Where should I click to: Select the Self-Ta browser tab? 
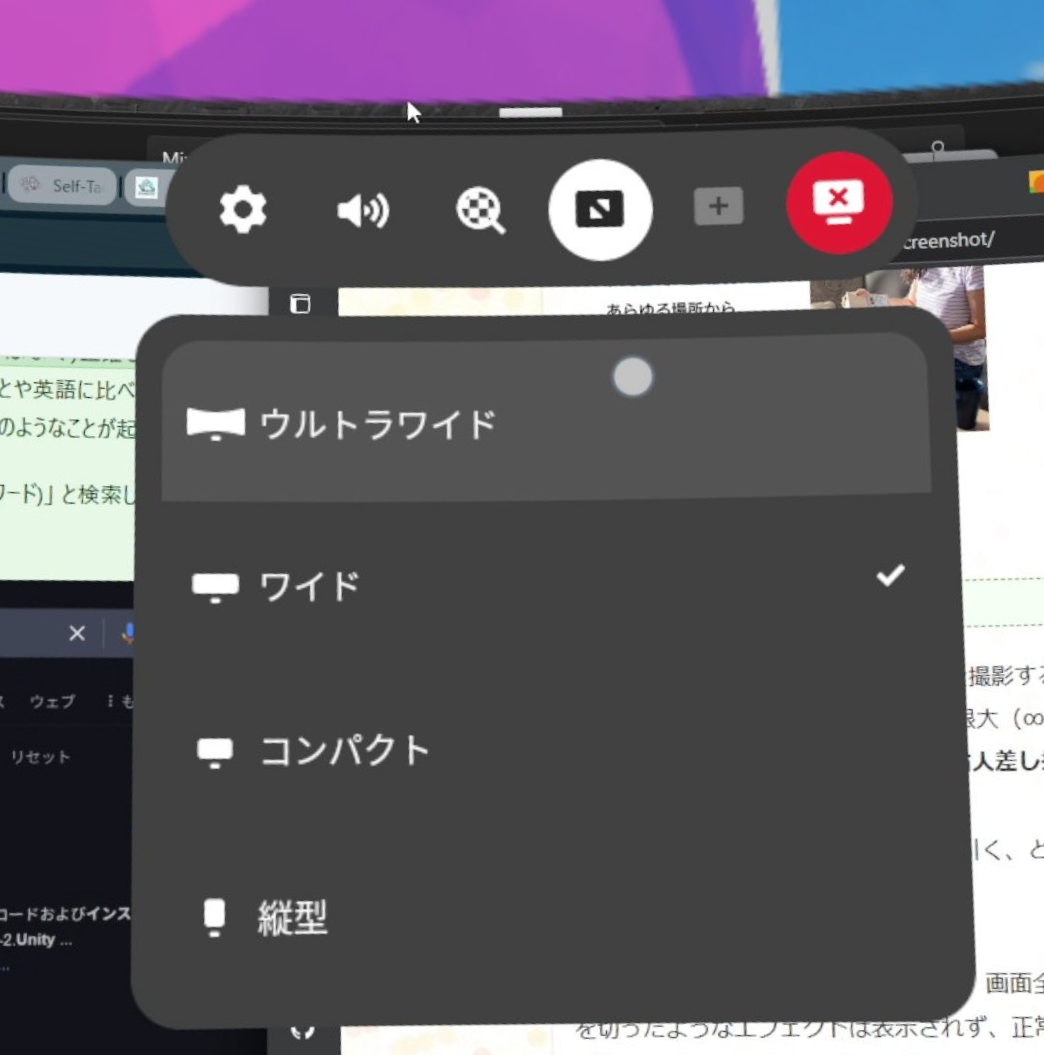(x=62, y=187)
